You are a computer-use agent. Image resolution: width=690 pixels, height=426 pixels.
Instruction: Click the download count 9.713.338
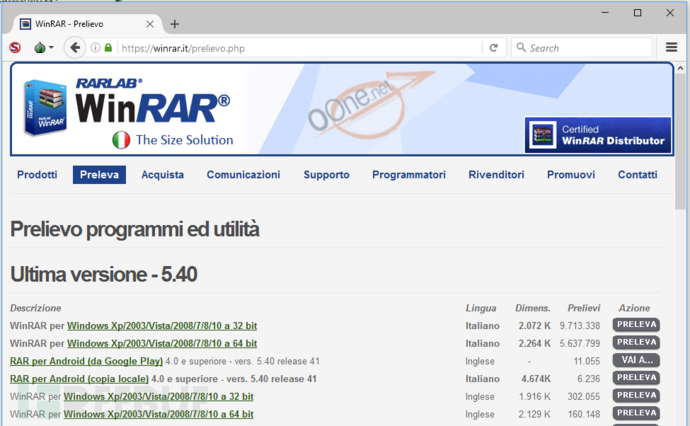click(580, 326)
